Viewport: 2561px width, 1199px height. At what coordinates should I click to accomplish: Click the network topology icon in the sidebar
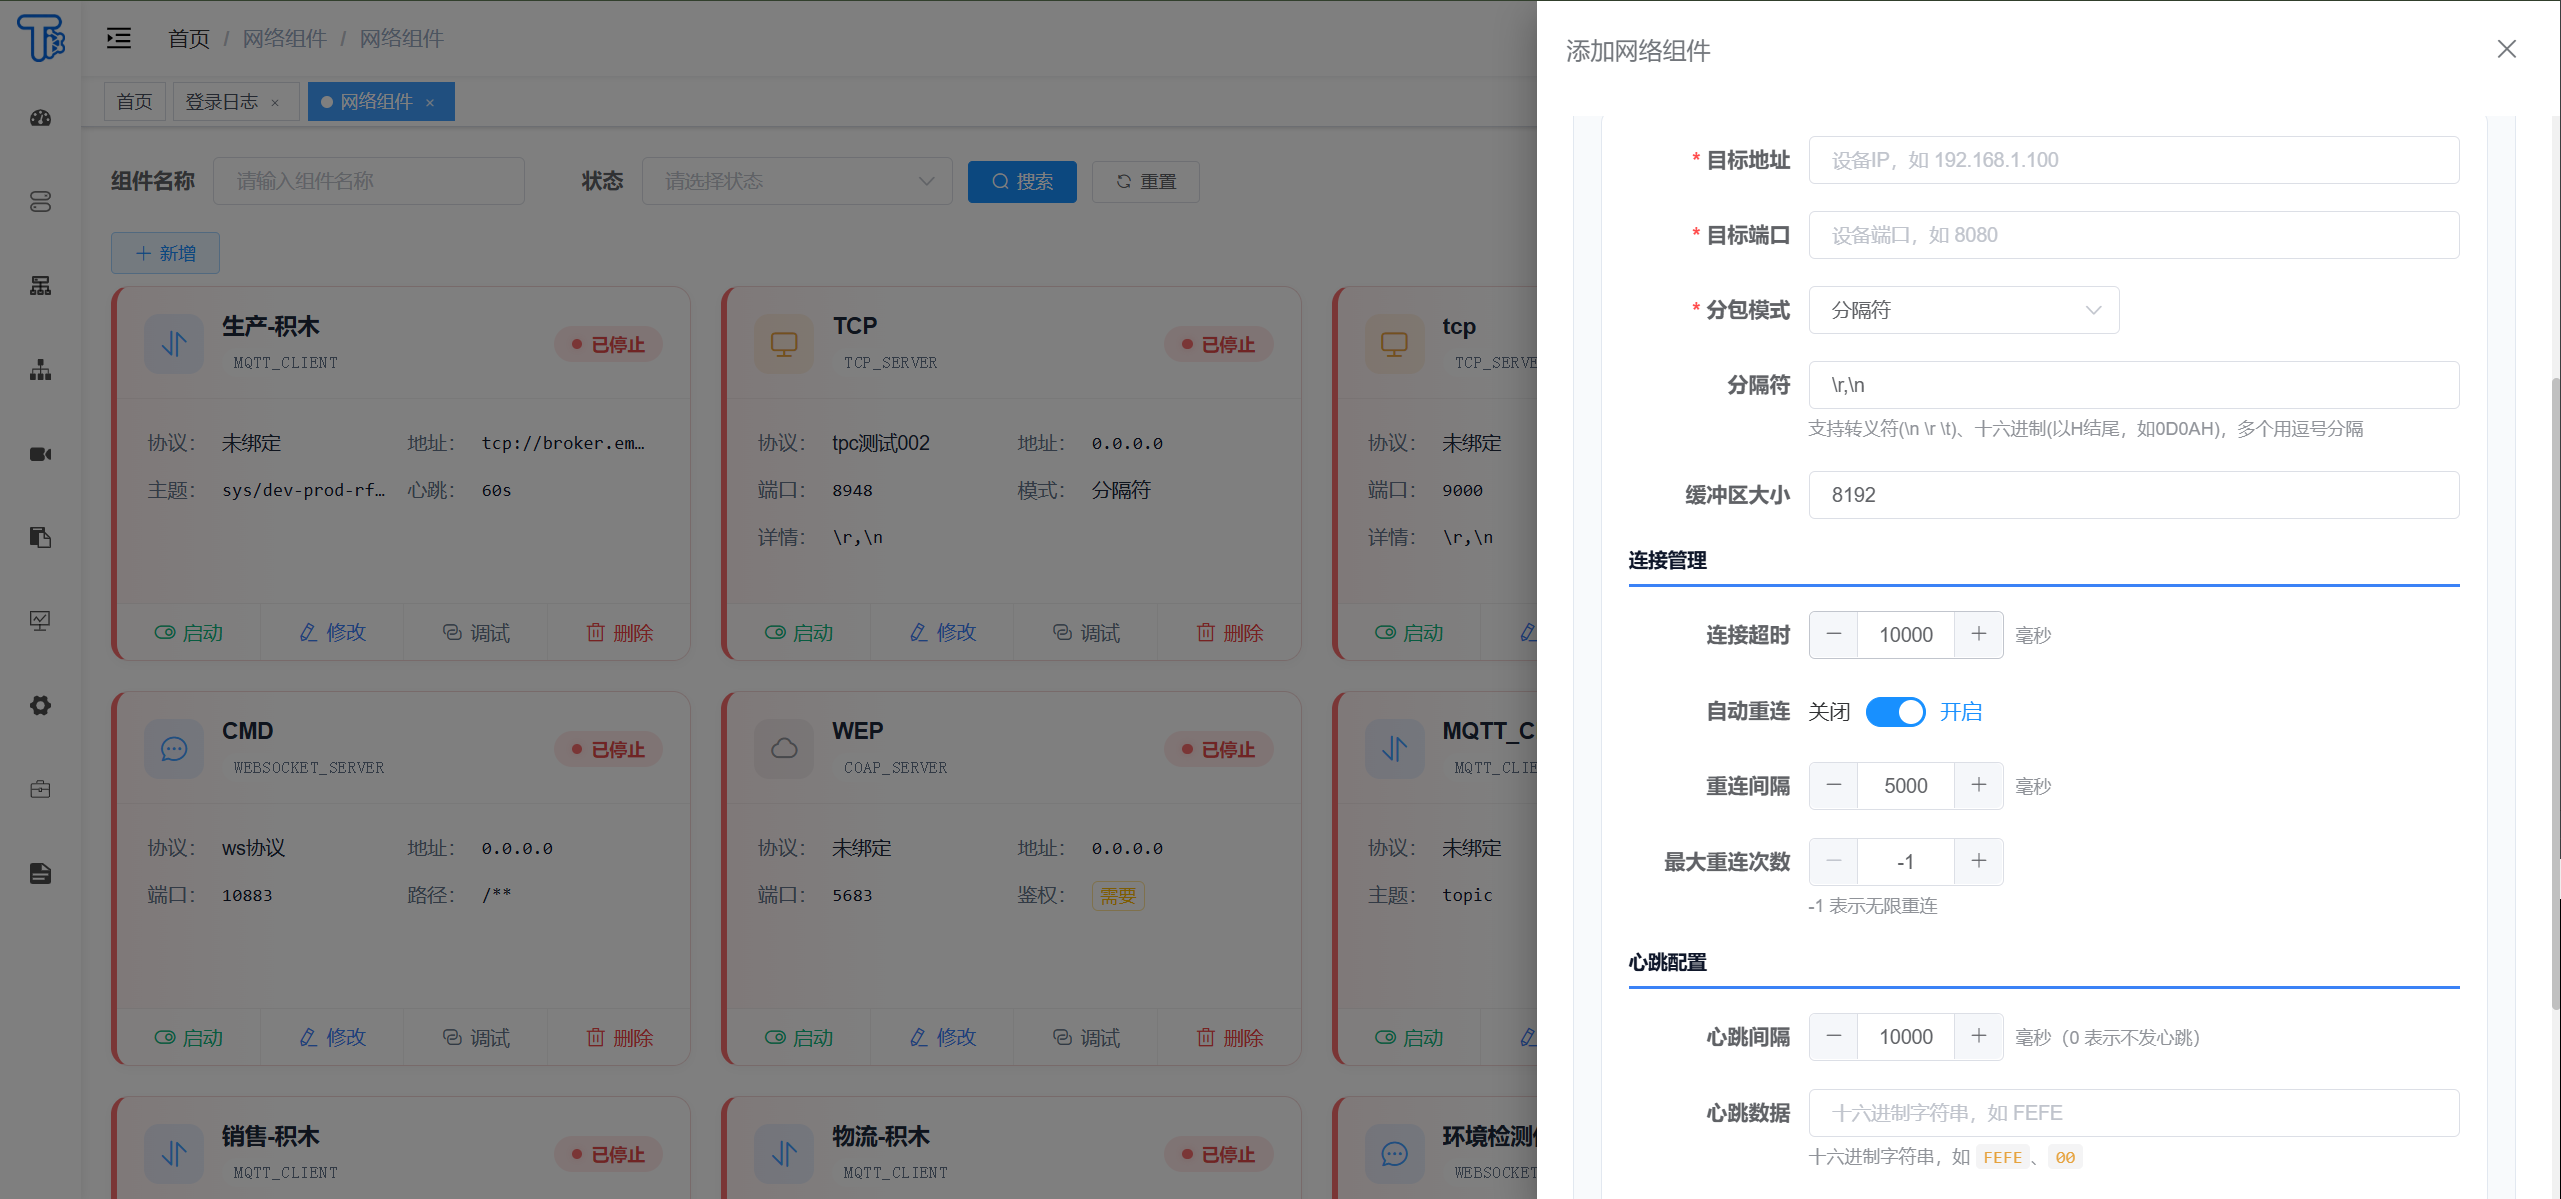click(x=40, y=370)
